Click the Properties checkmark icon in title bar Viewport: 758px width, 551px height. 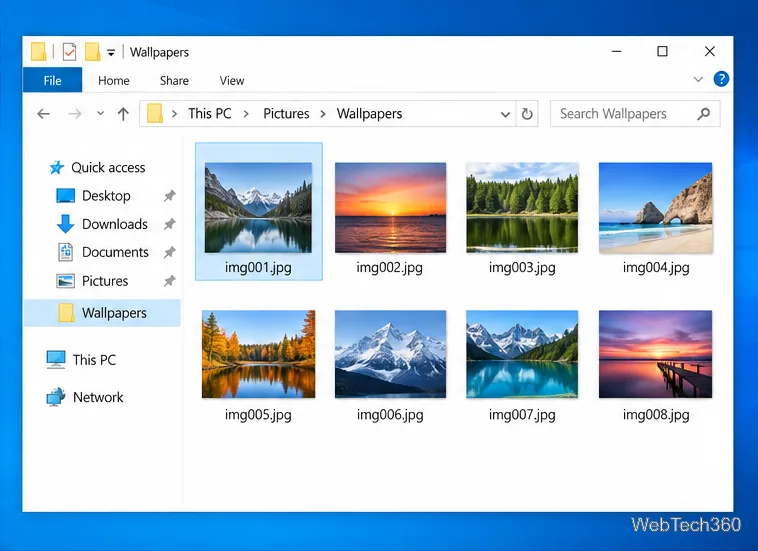pyautogui.click(x=69, y=52)
